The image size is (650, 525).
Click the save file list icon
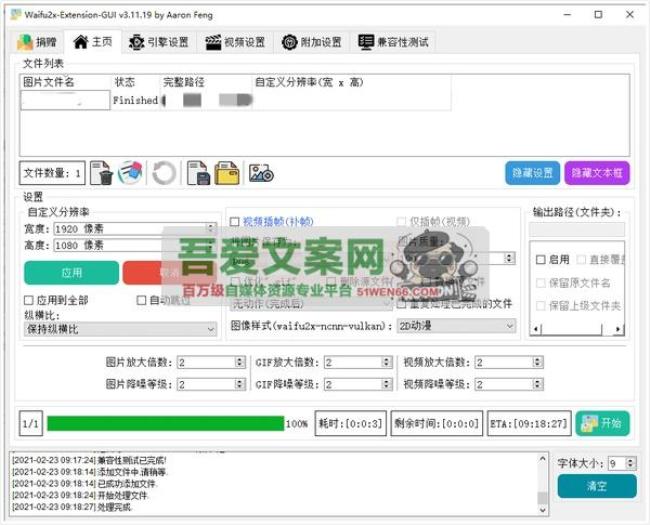click(198, 173)
